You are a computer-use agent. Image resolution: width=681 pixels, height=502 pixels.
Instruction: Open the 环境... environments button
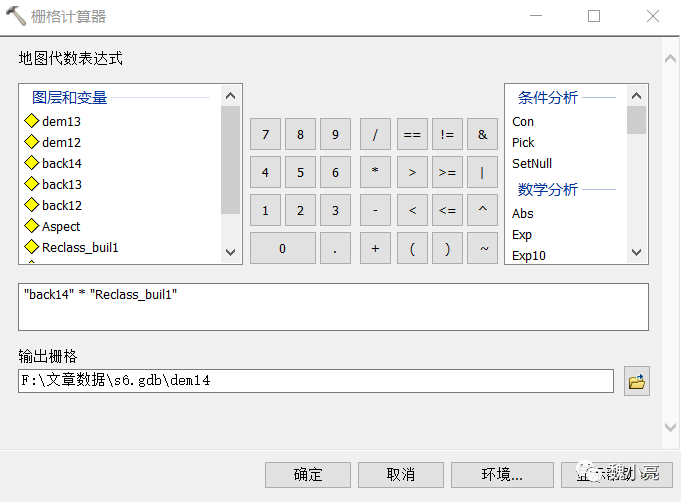pos(502,475)
